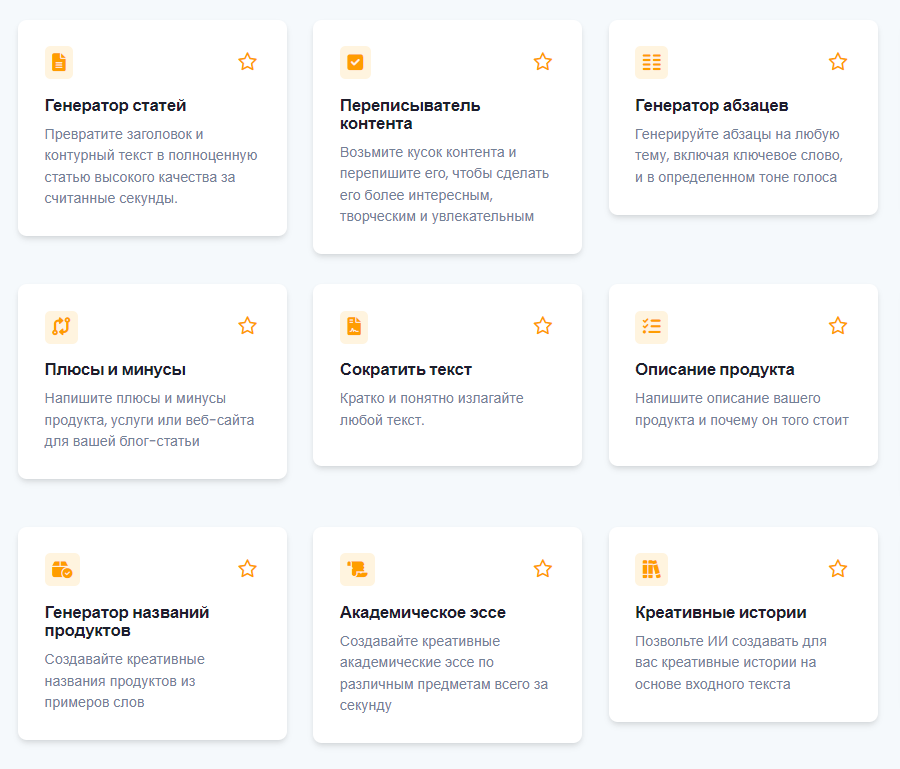Click the Переписыватель контента checkmark icon
Image resolution: width=900 pixels, height=769 pixels.
click(355, 62)
